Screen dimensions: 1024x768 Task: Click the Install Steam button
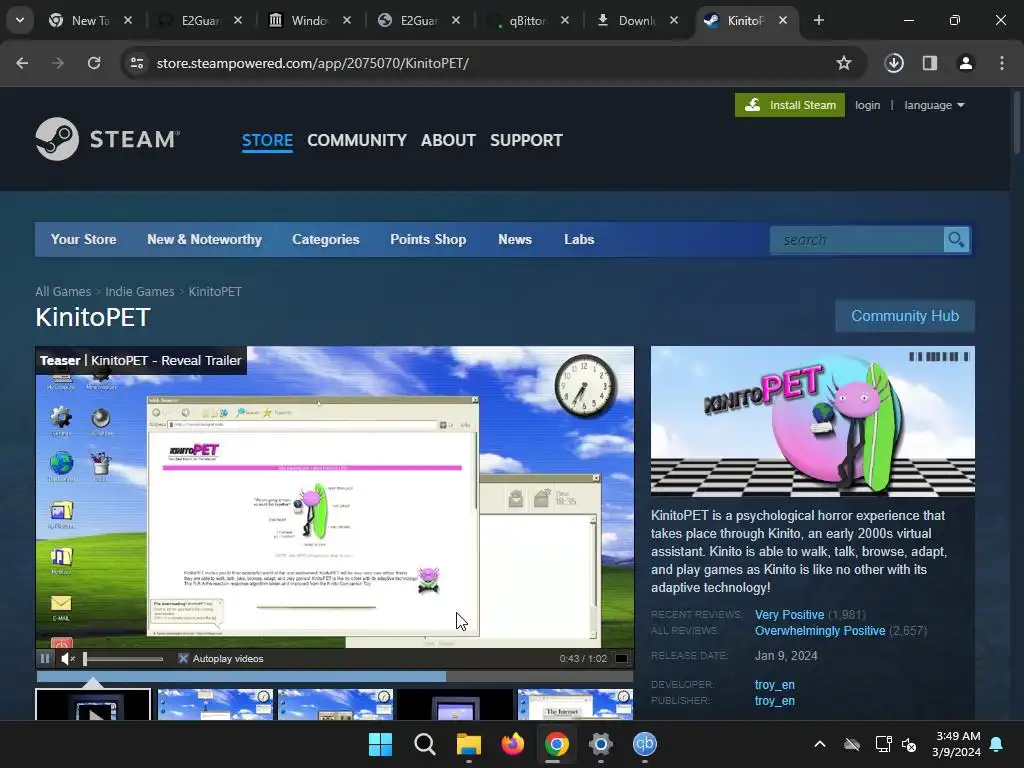point(790,105)
